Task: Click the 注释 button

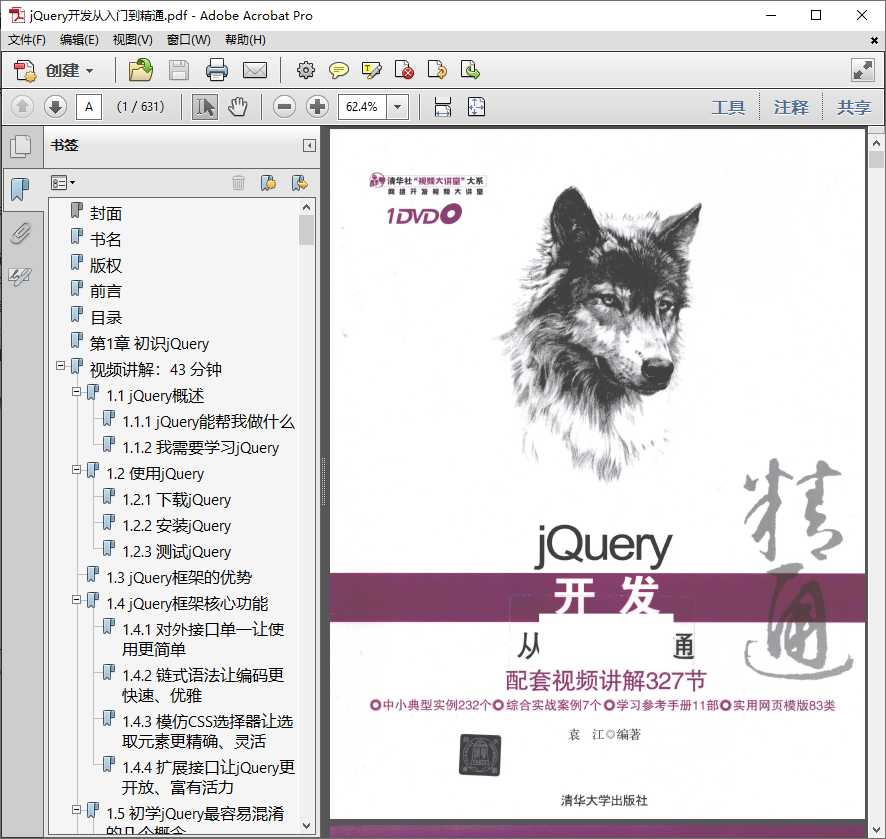Action: [x=791, y=107]
